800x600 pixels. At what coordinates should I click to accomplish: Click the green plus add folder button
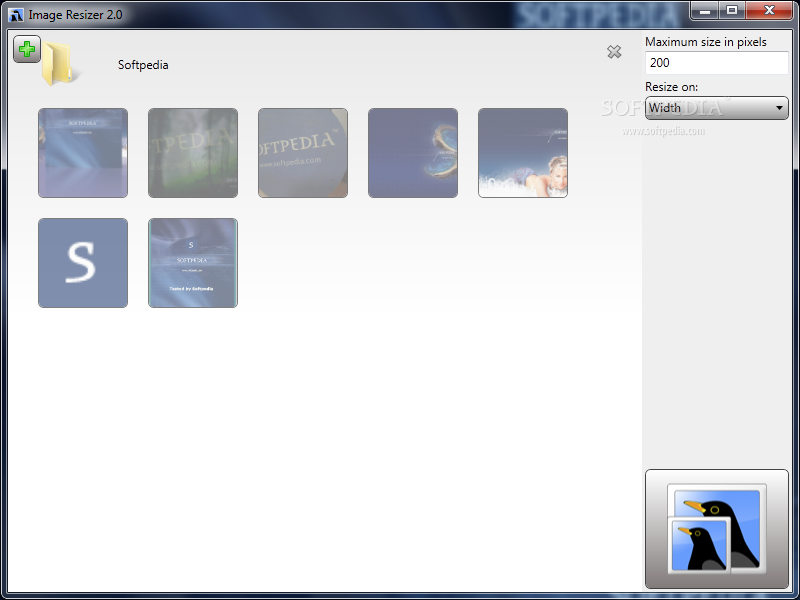27,49
